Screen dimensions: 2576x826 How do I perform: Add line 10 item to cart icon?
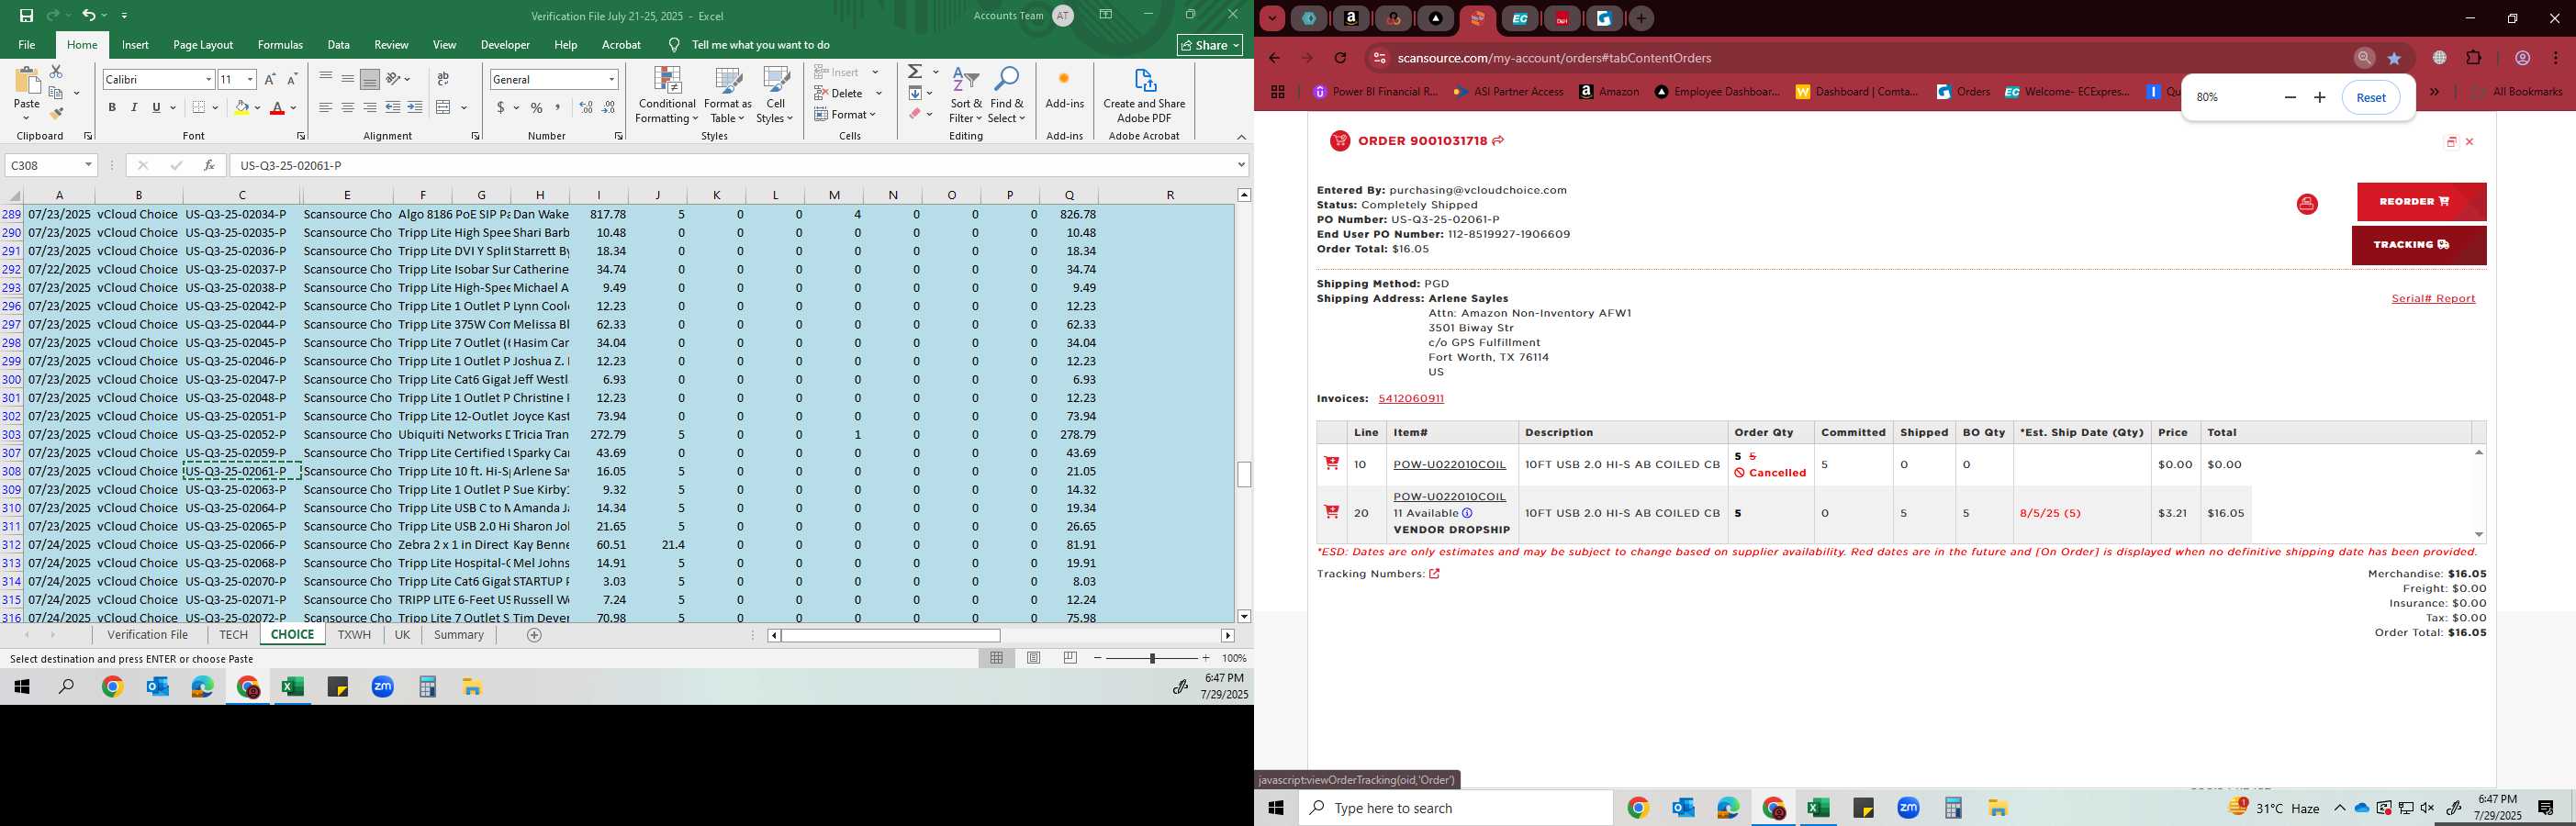(x=1331, y=463)
